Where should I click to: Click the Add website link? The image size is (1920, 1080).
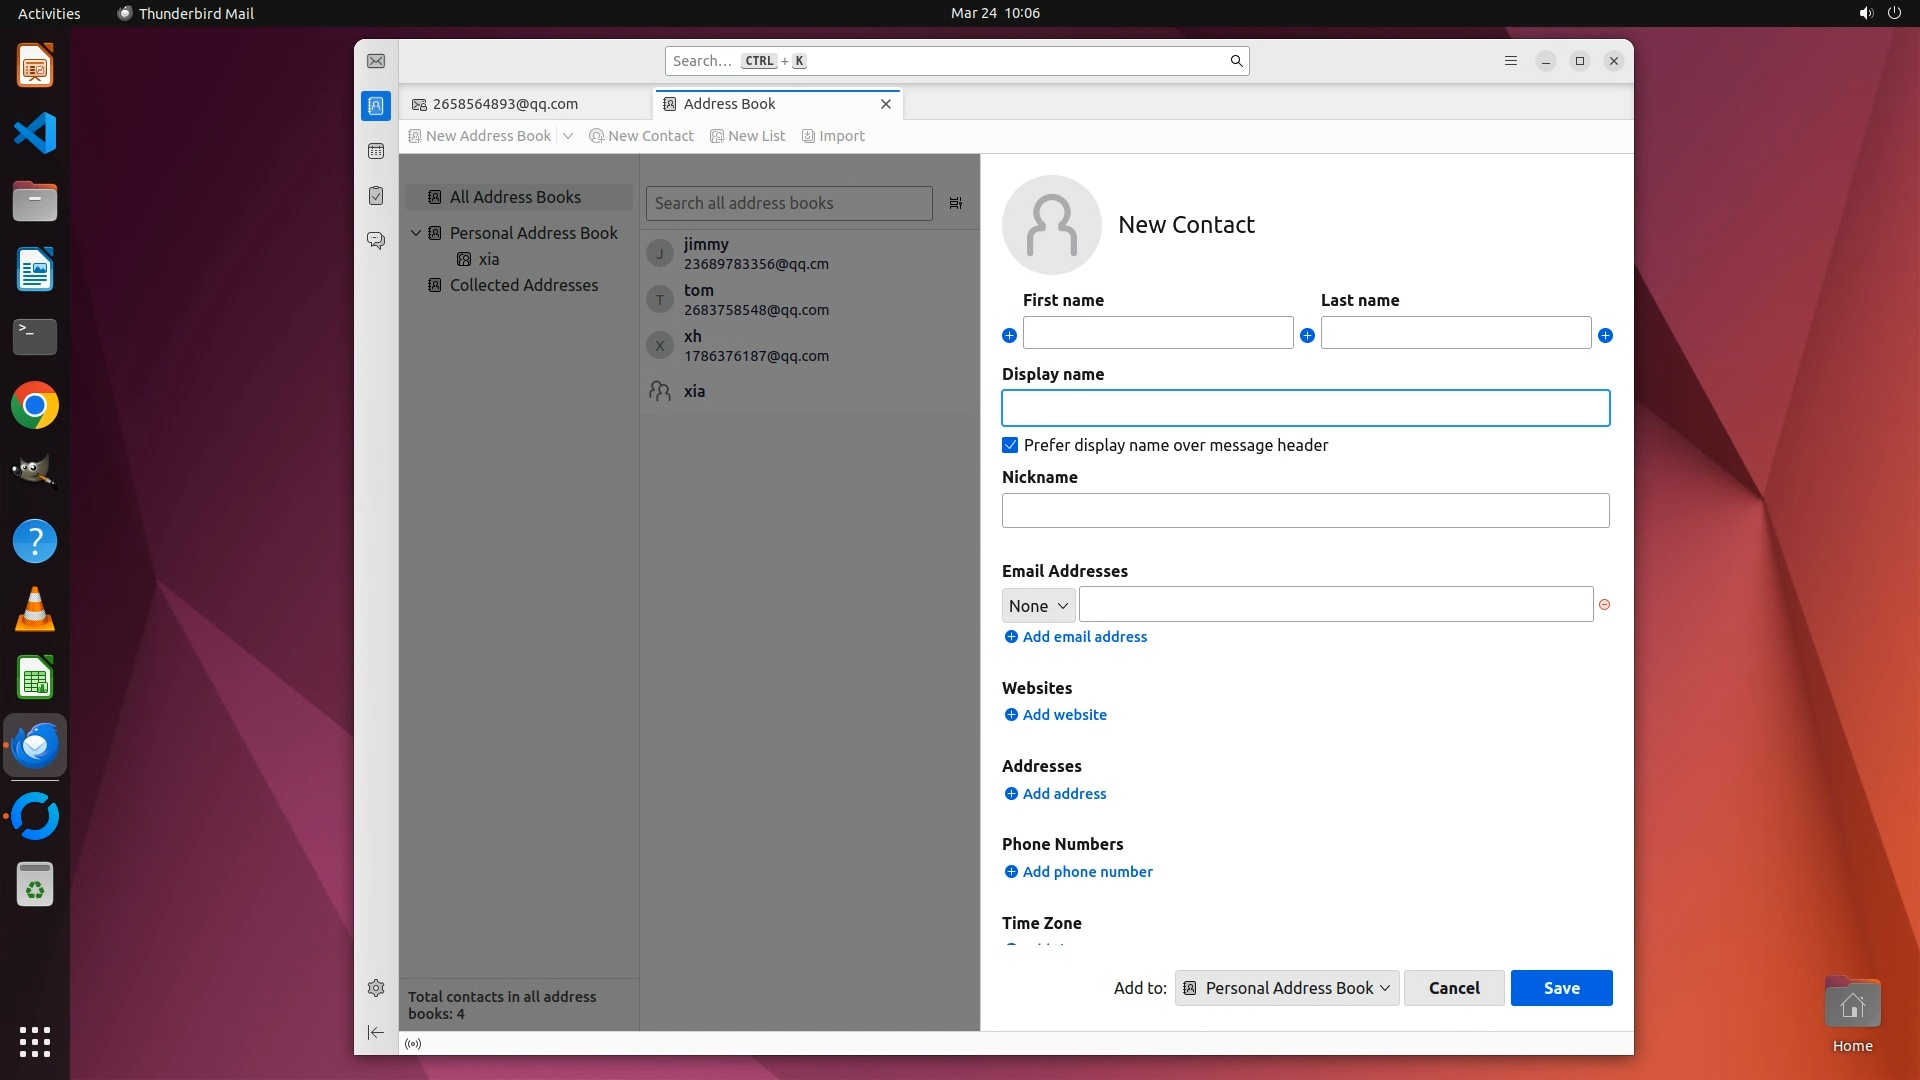(1064, 715)
